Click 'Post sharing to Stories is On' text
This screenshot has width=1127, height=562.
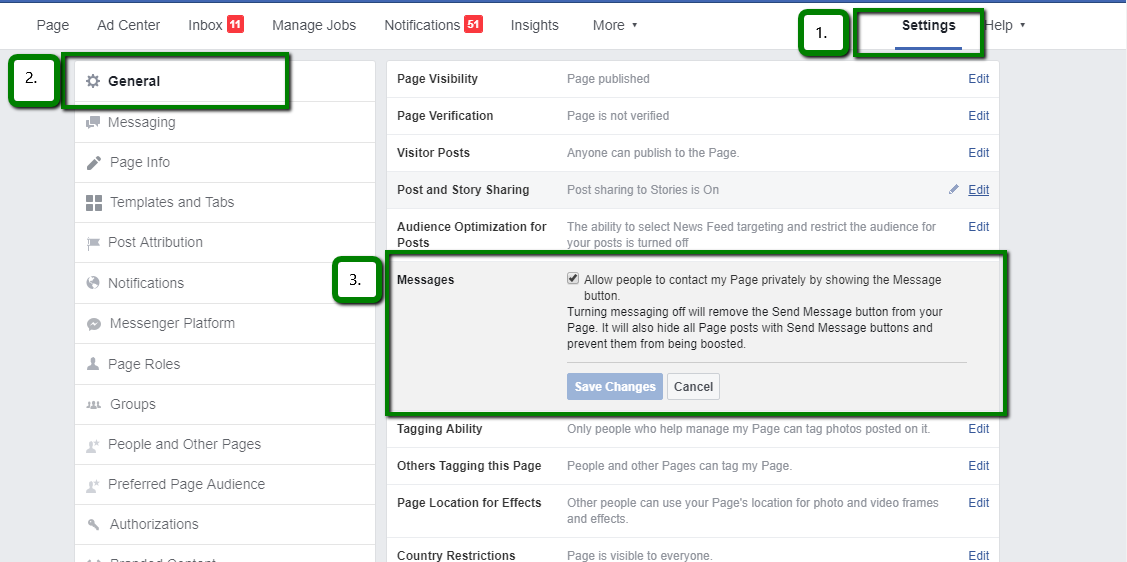pyautogui.click(x=643, y=190)
